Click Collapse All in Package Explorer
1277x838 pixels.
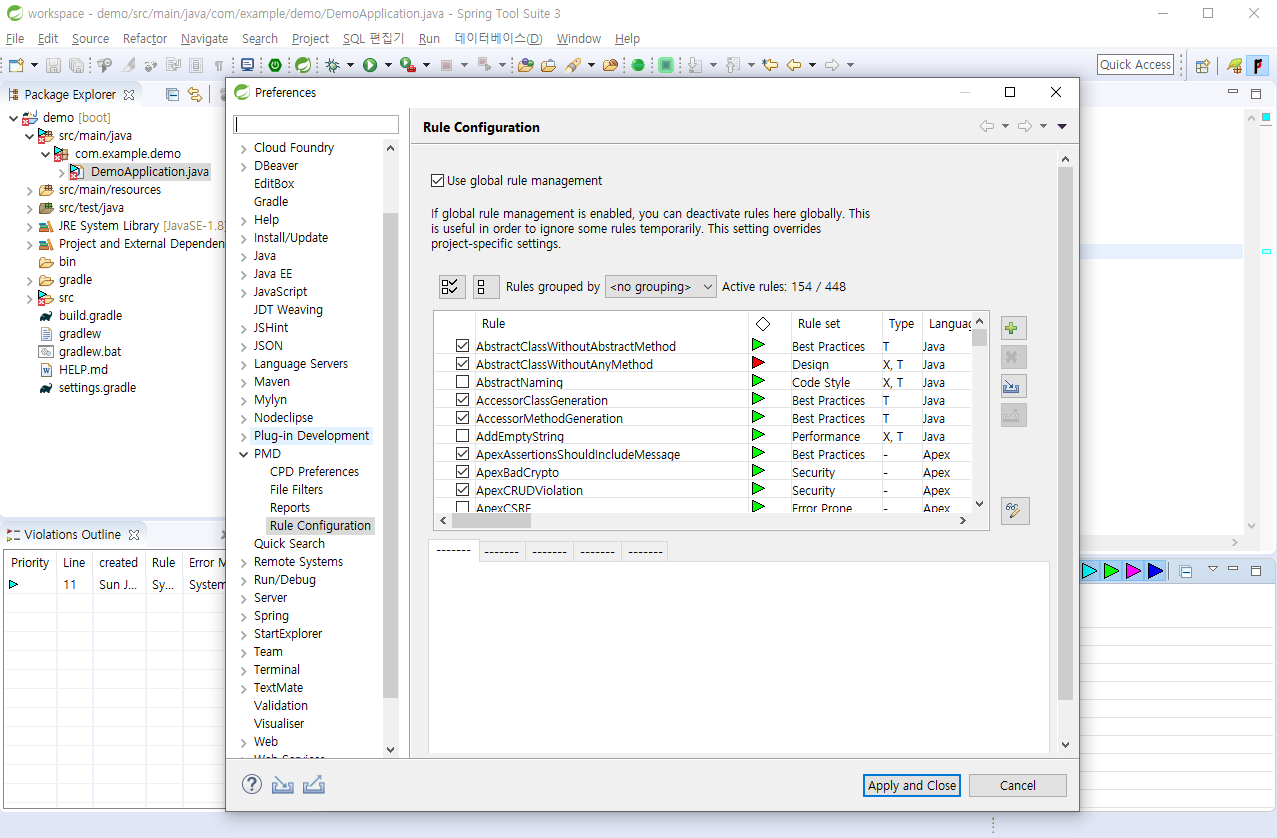tap(172, 95)
